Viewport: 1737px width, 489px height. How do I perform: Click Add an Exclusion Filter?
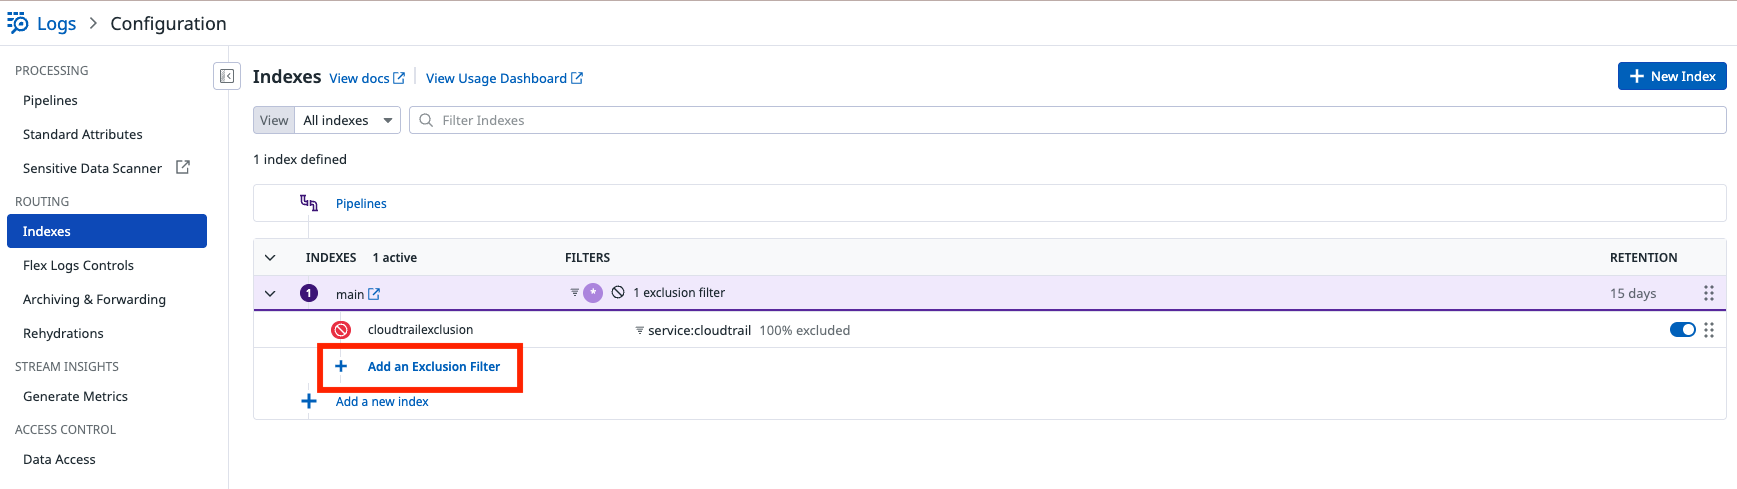click(433, 367)
